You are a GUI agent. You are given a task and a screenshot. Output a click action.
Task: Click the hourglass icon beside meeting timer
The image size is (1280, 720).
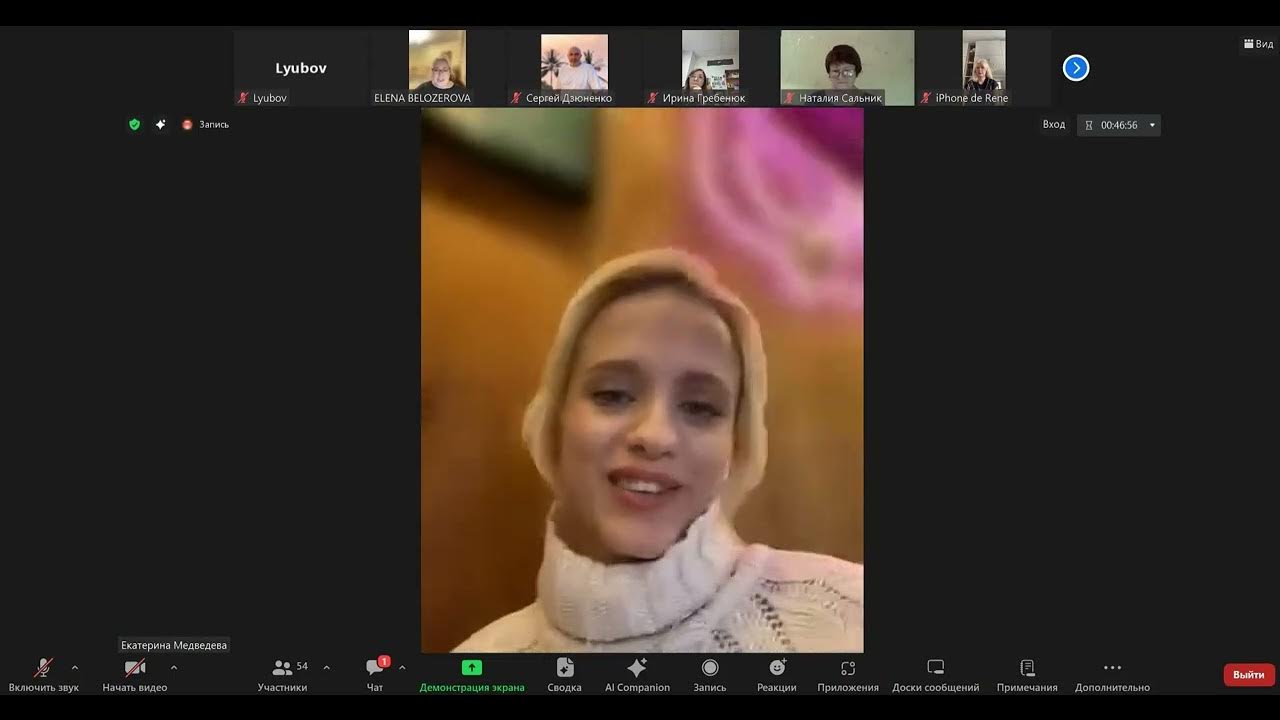coord(1089,125)
